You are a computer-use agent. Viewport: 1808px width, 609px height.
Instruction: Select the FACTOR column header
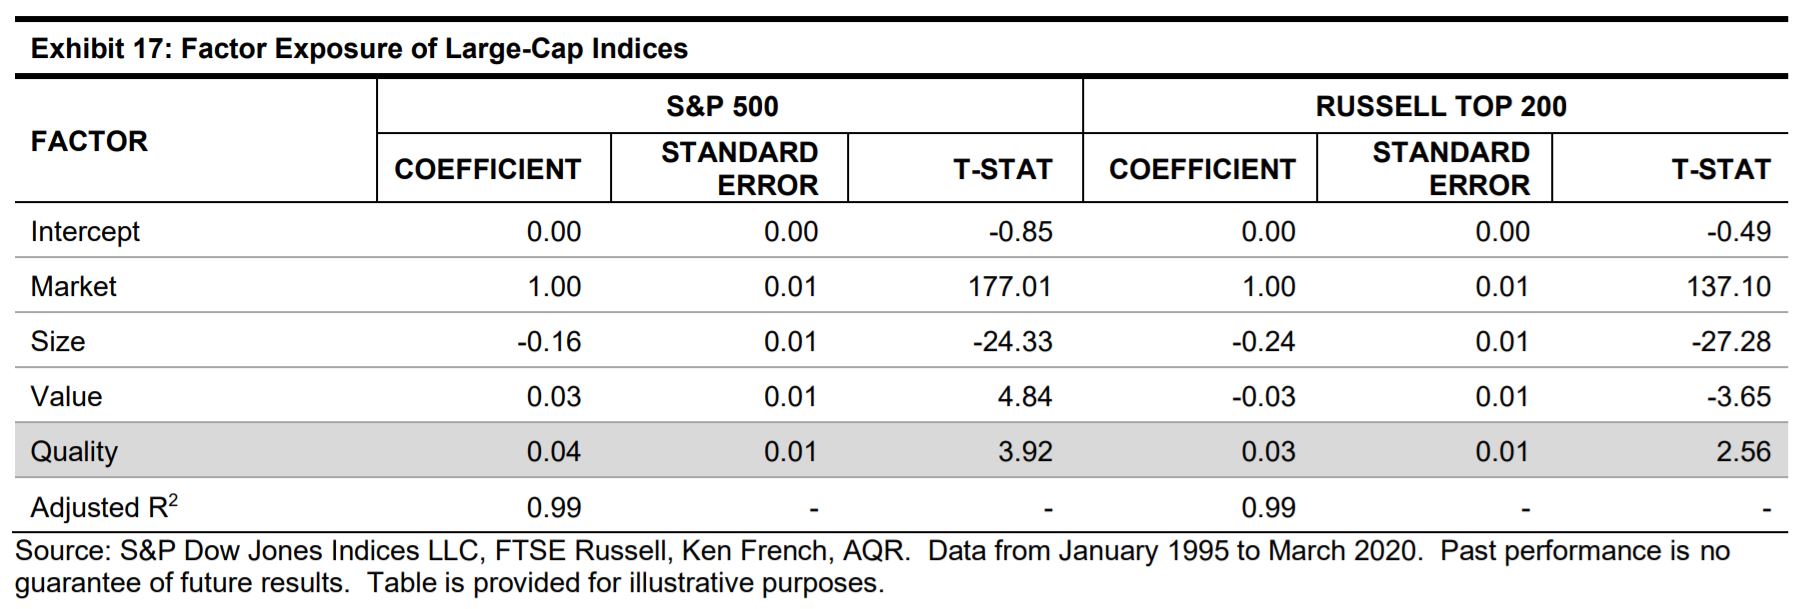pos(89,141)
